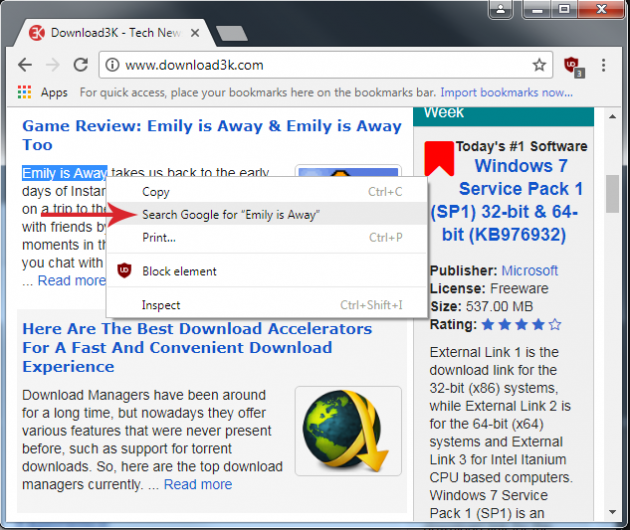Open the Windows 7 Service Pack 1 link
630x530 pixels.
506,200
